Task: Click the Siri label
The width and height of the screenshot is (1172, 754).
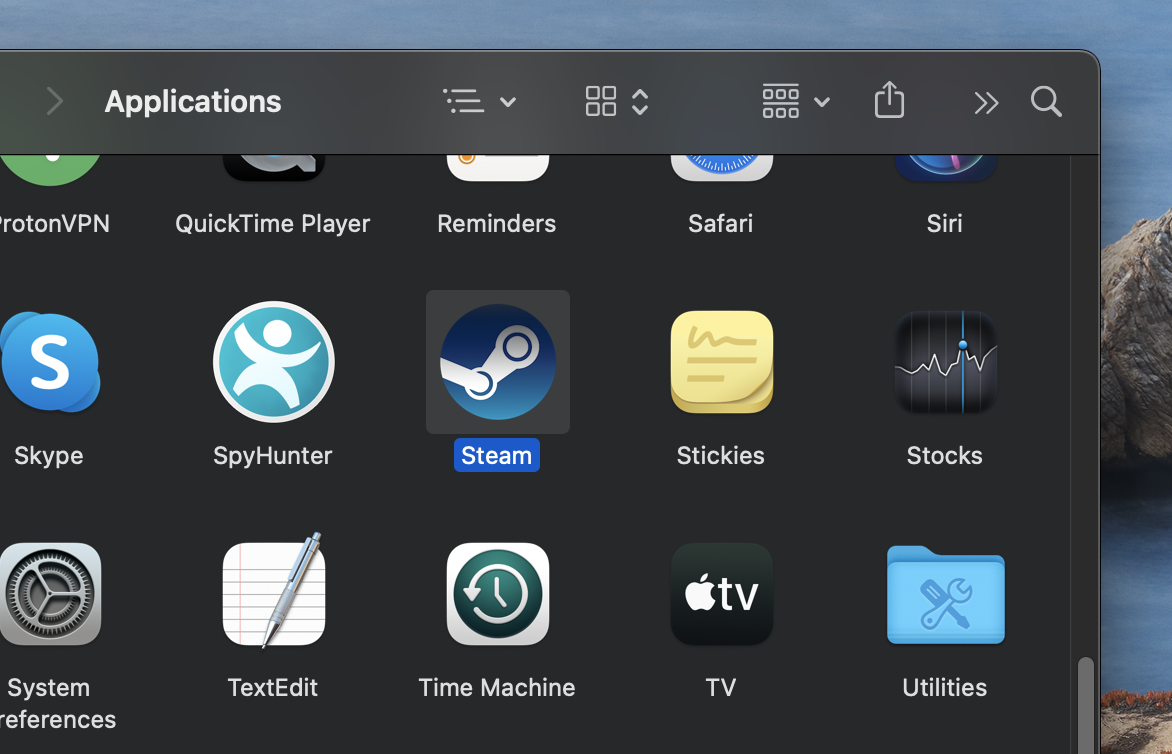Action: (945, 223)
